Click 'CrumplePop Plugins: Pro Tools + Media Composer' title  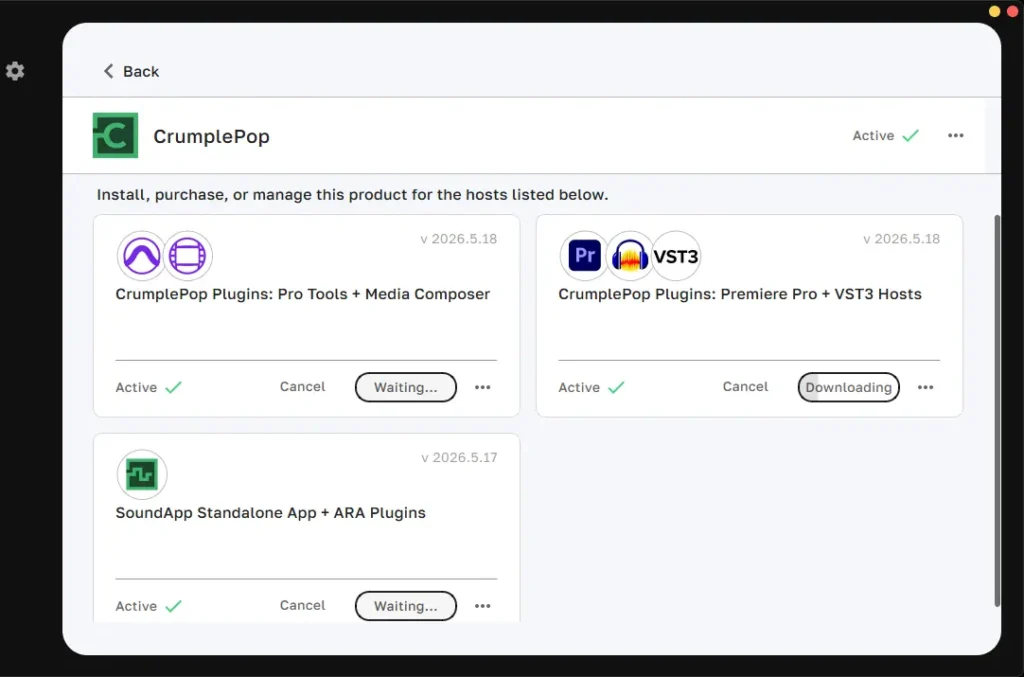[302, 294]
